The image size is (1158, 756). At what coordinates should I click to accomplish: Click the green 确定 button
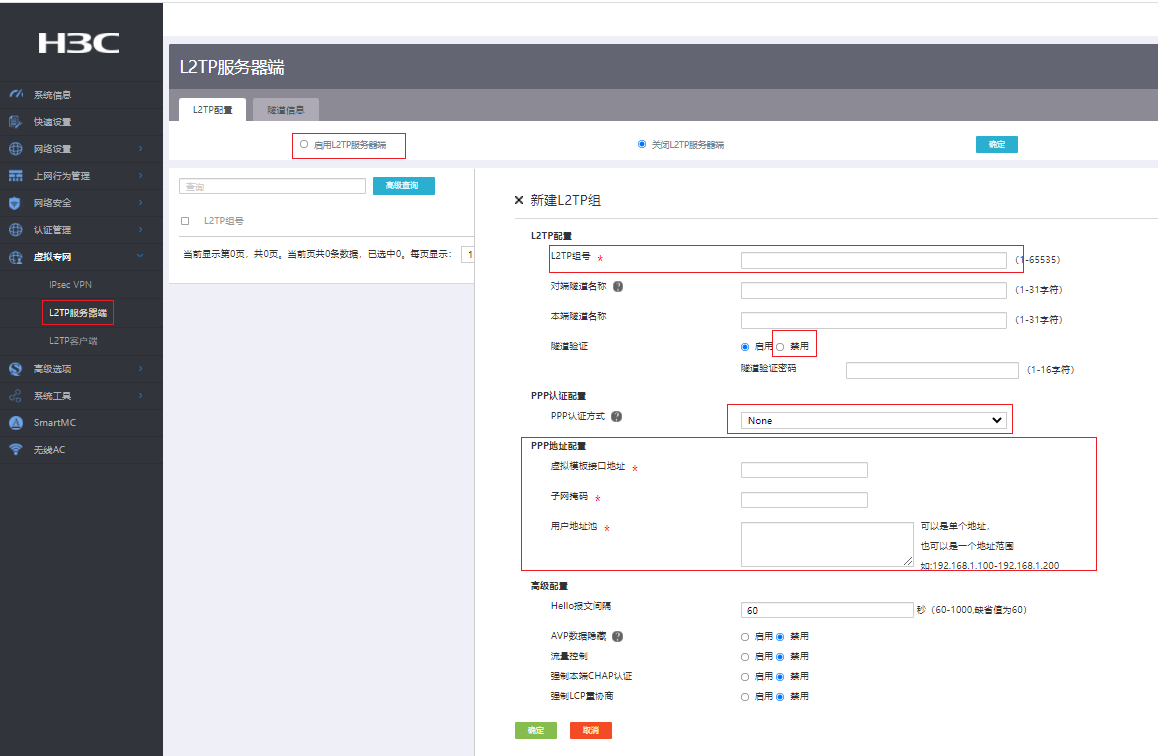535,730
